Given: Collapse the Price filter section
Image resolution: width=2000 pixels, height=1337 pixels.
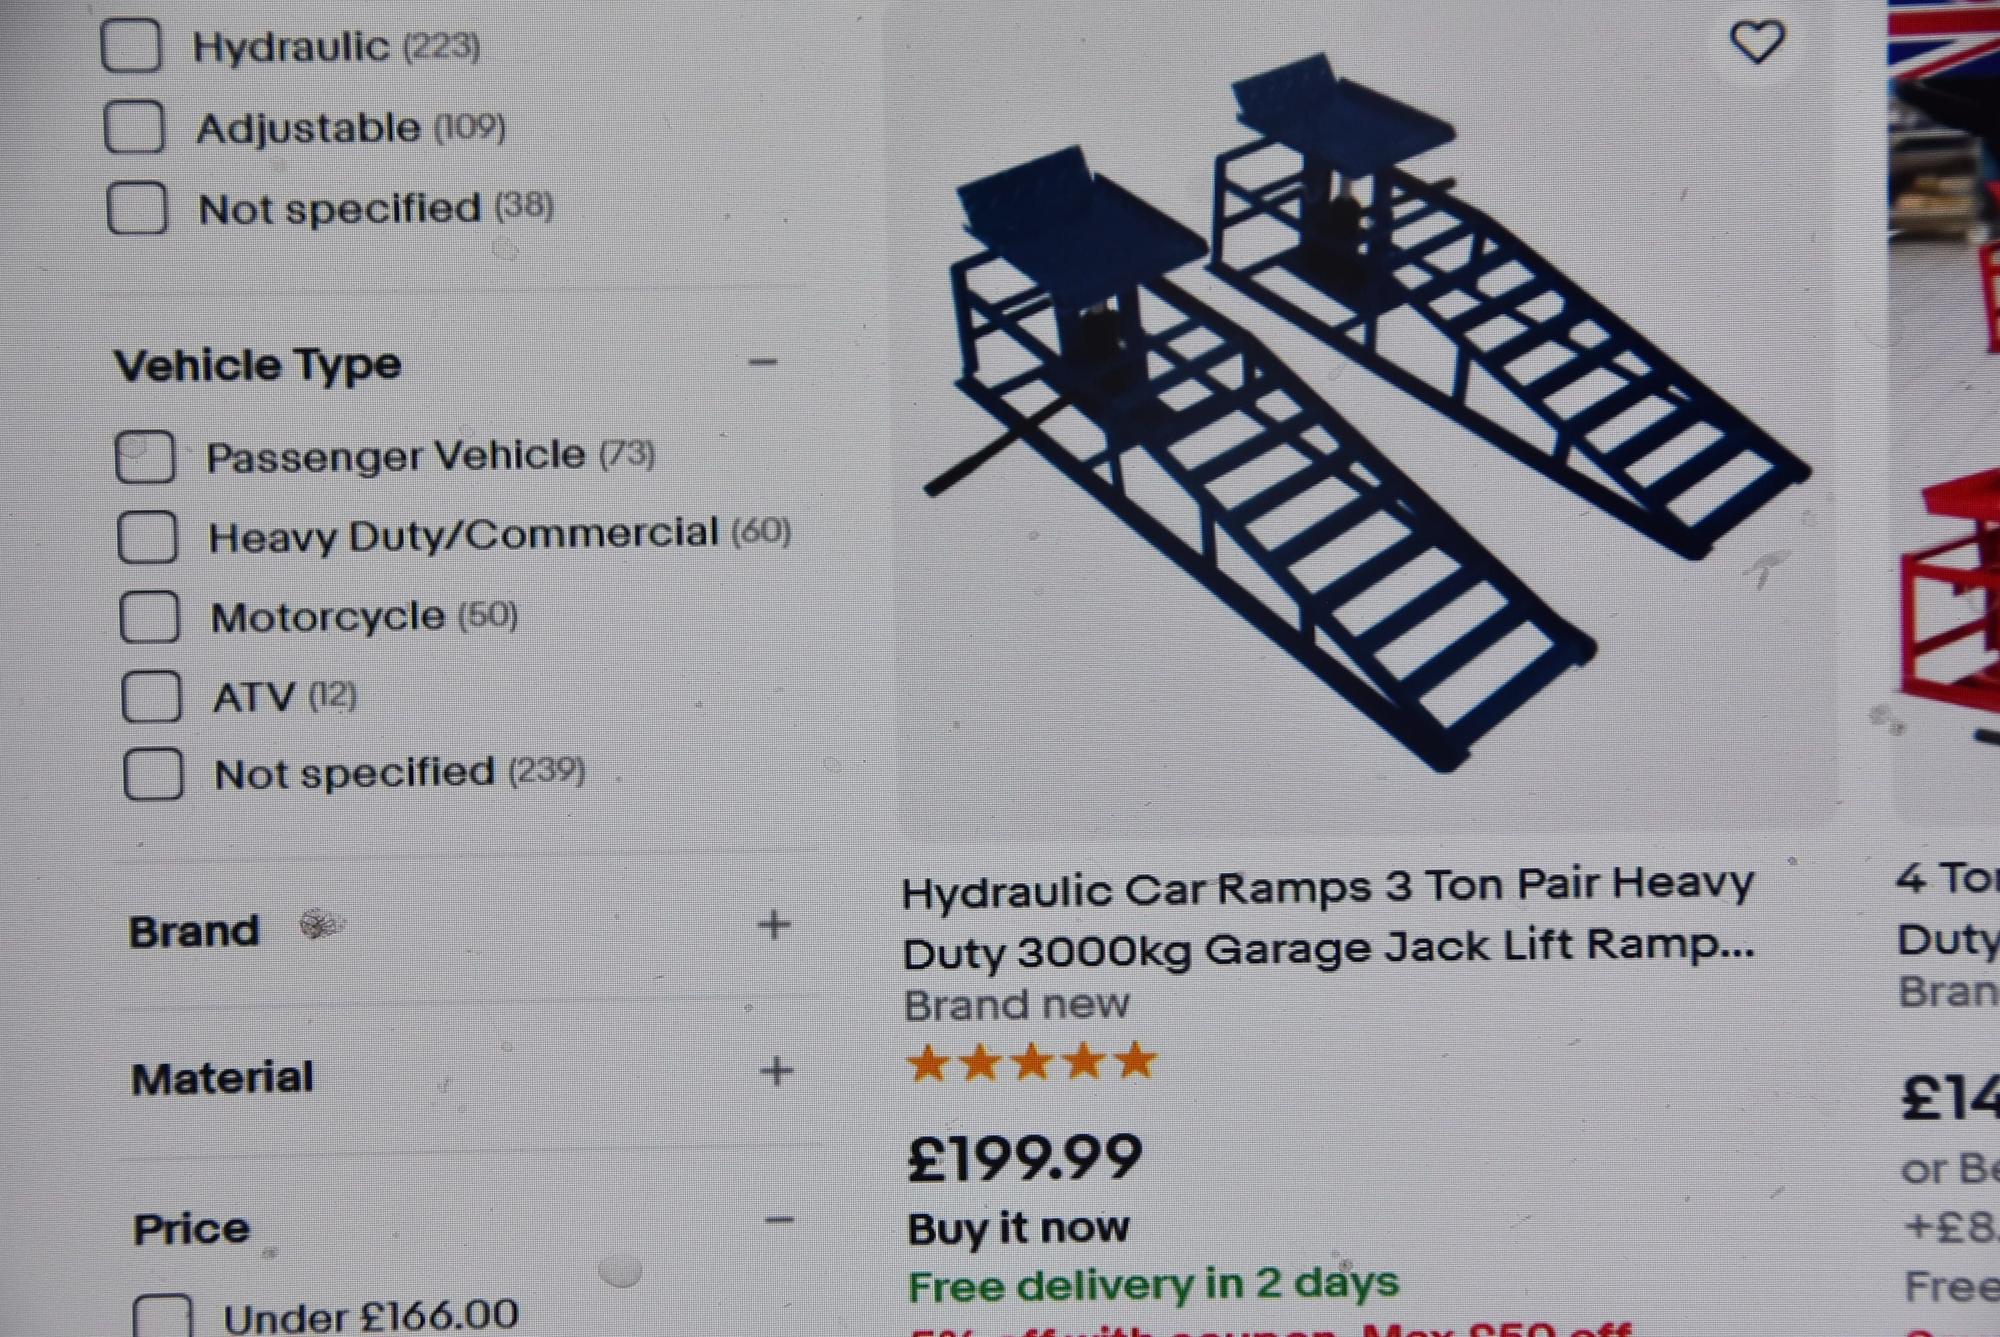Looking at the screenshot, I should click(x=779, y=1220).
